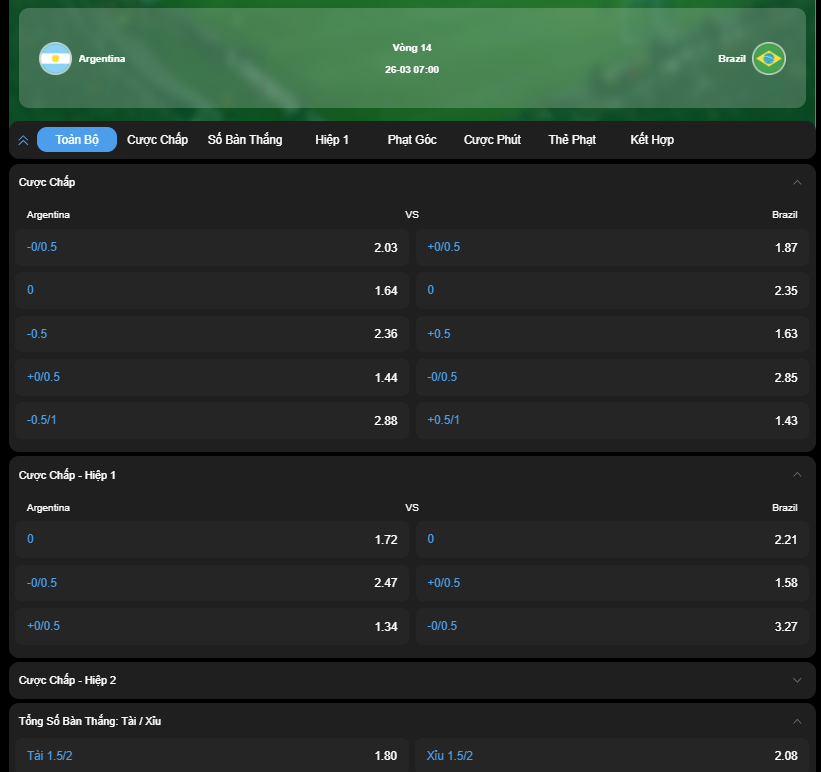821x772 pixels.
Task: Collapse the Cược Chấp - Hiệp 1 section
Action: (797, 475)
